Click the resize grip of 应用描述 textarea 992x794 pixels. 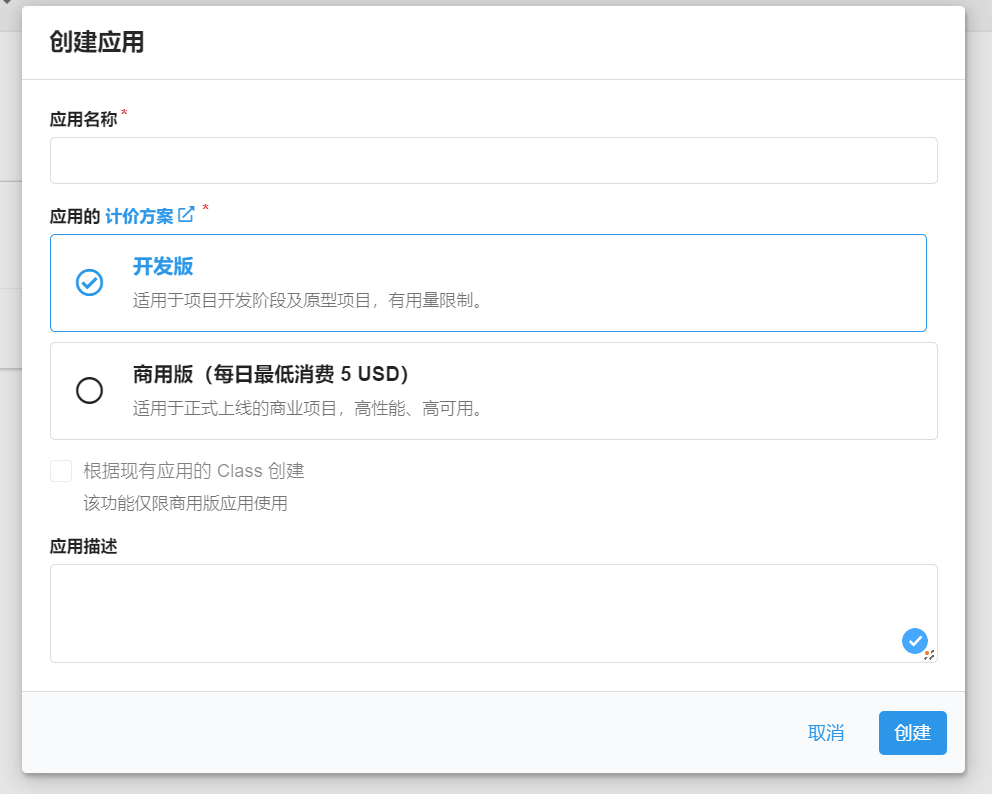[929, 655]
